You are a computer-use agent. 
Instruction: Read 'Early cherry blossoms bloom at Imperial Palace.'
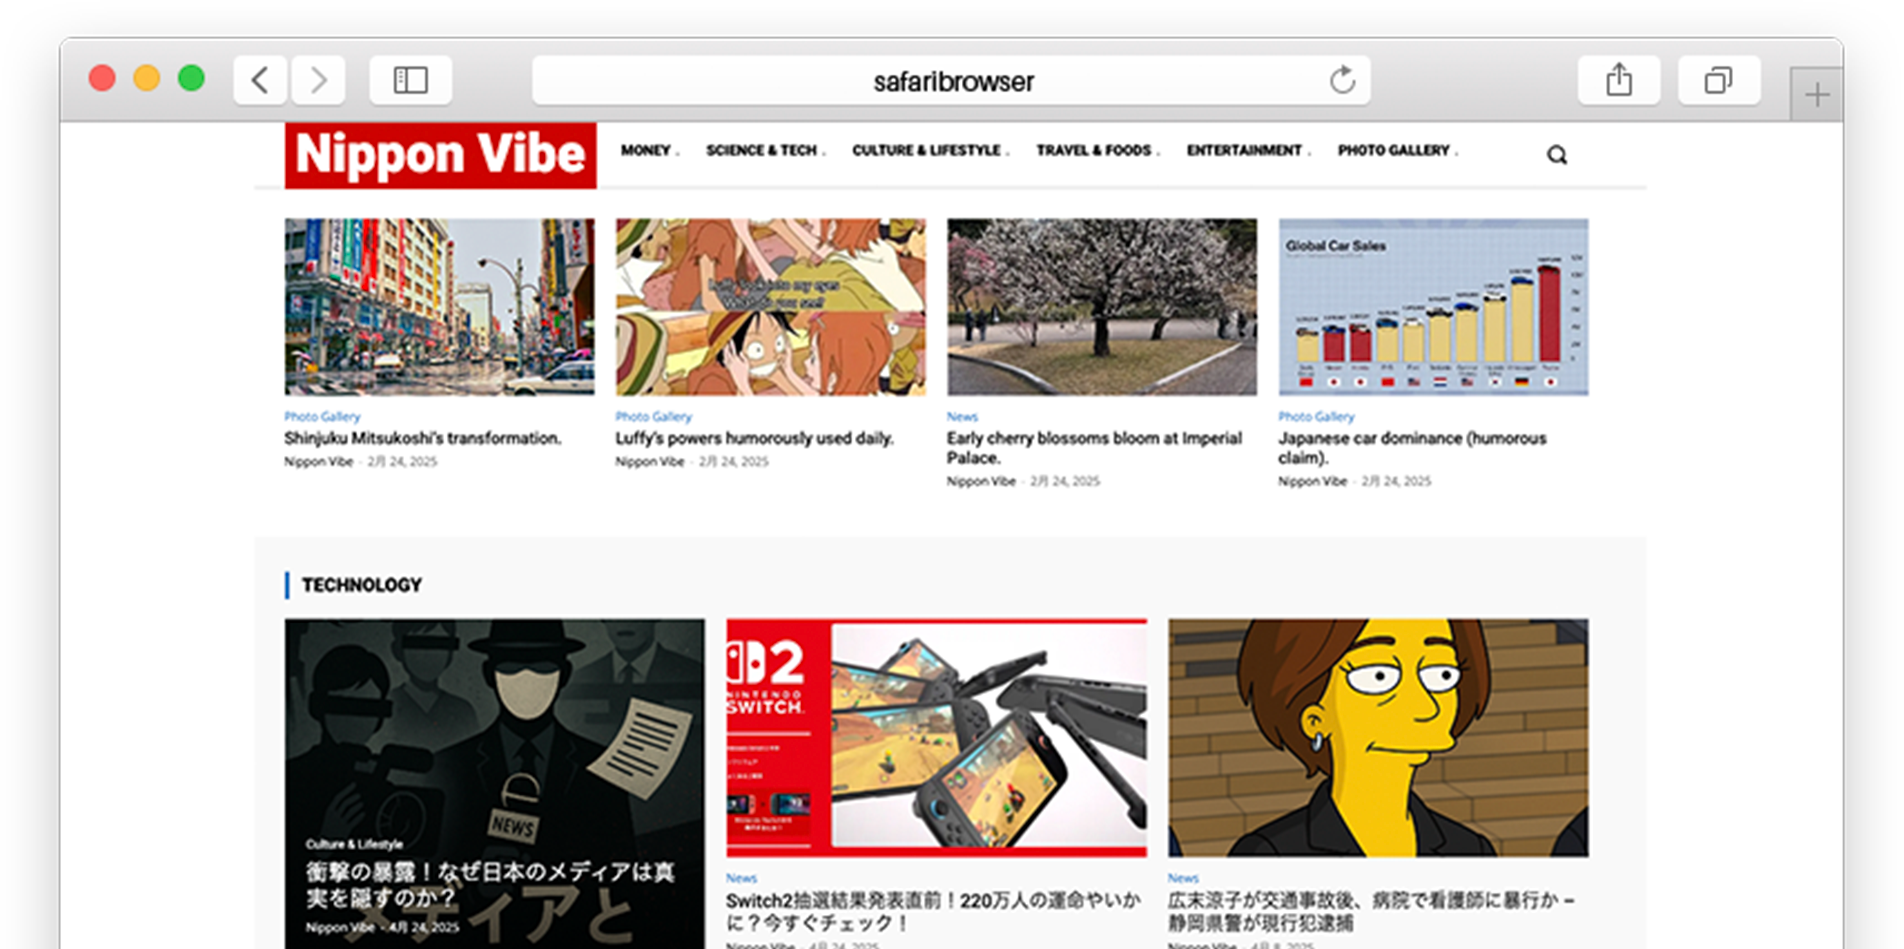(x=1094, y=448)
